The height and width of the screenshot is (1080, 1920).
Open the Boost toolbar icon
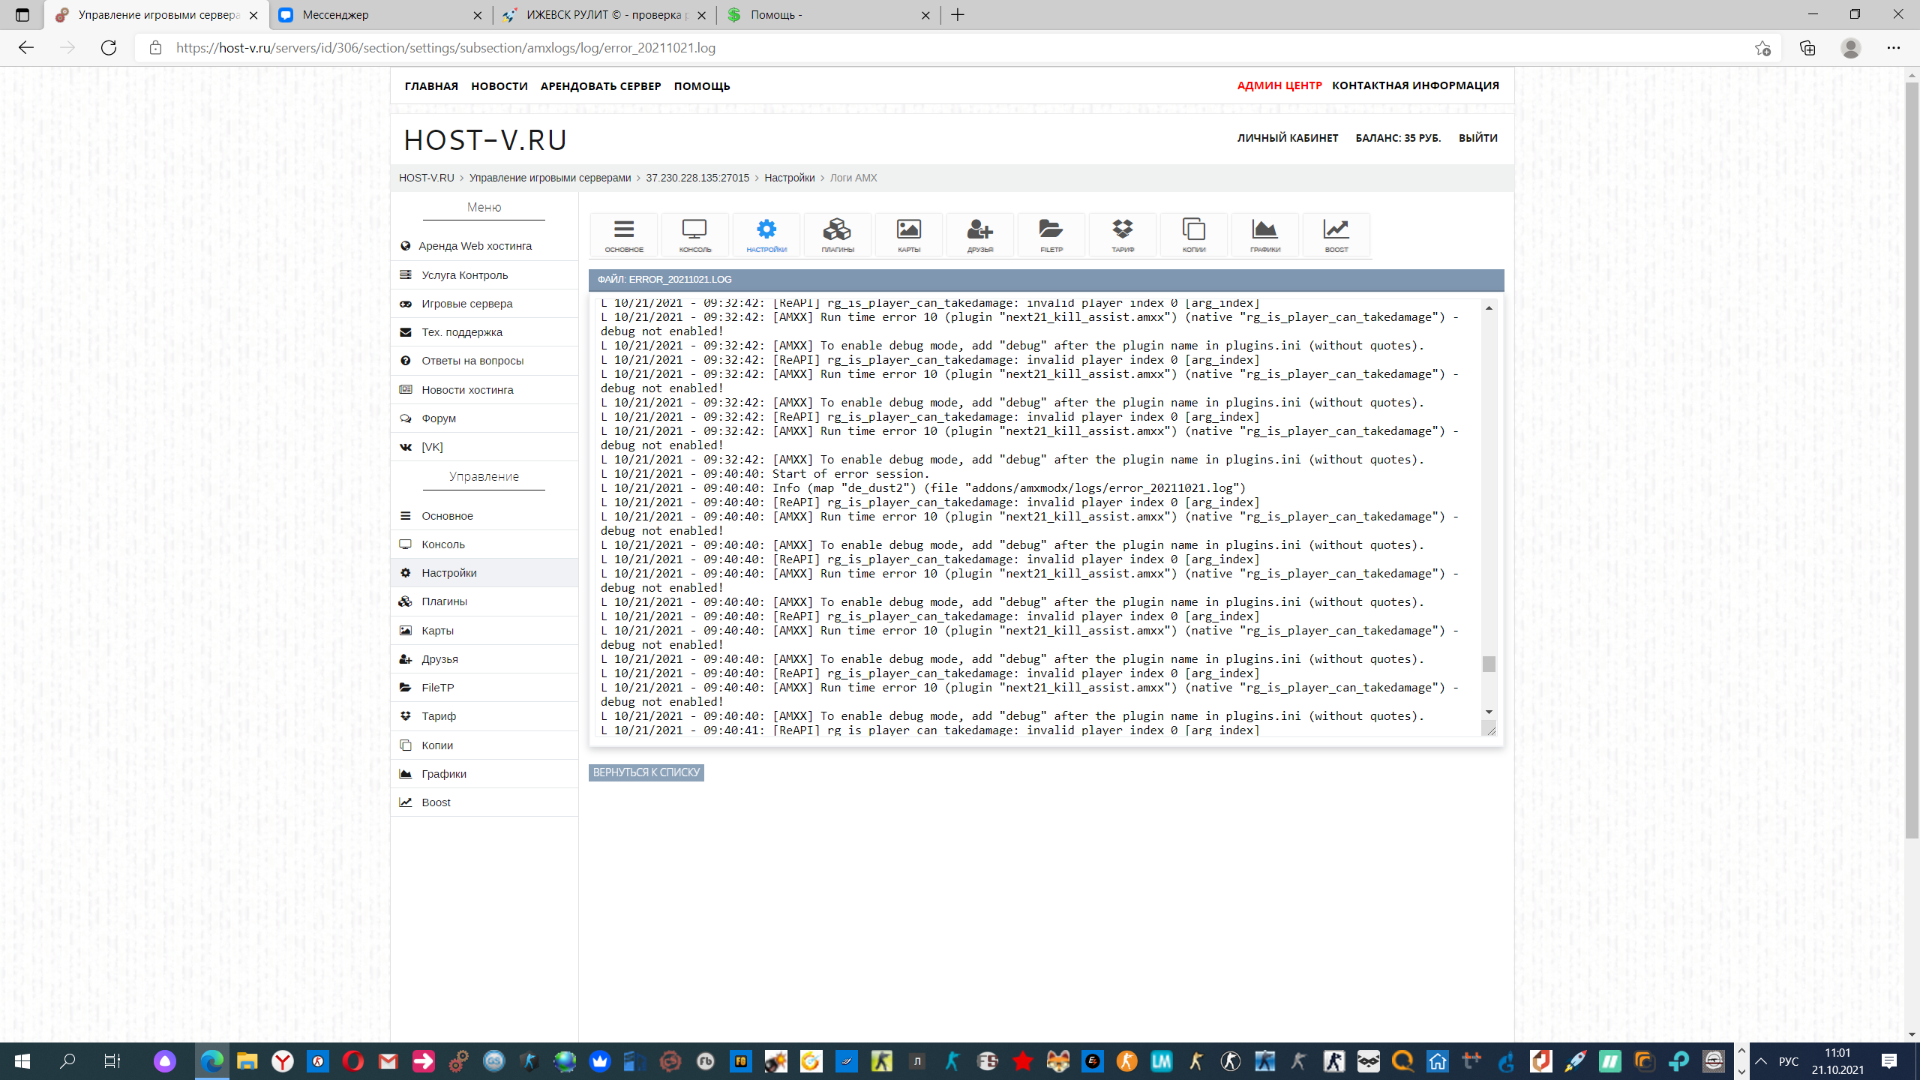click(x=1336, y=235)
